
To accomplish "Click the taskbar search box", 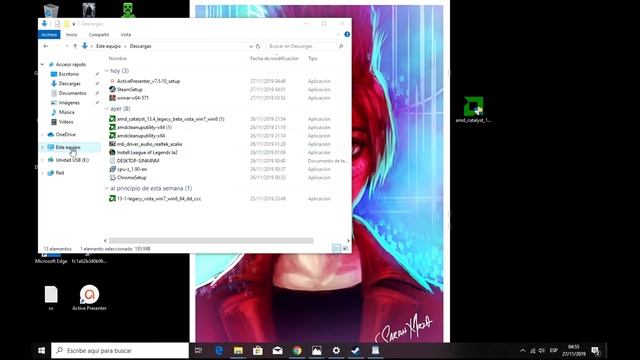I will (x=120, y=351).
